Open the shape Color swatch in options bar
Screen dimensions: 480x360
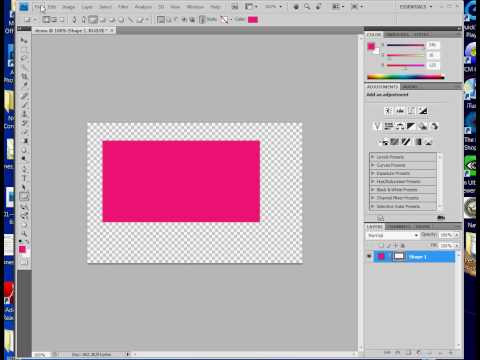(253, 20)
